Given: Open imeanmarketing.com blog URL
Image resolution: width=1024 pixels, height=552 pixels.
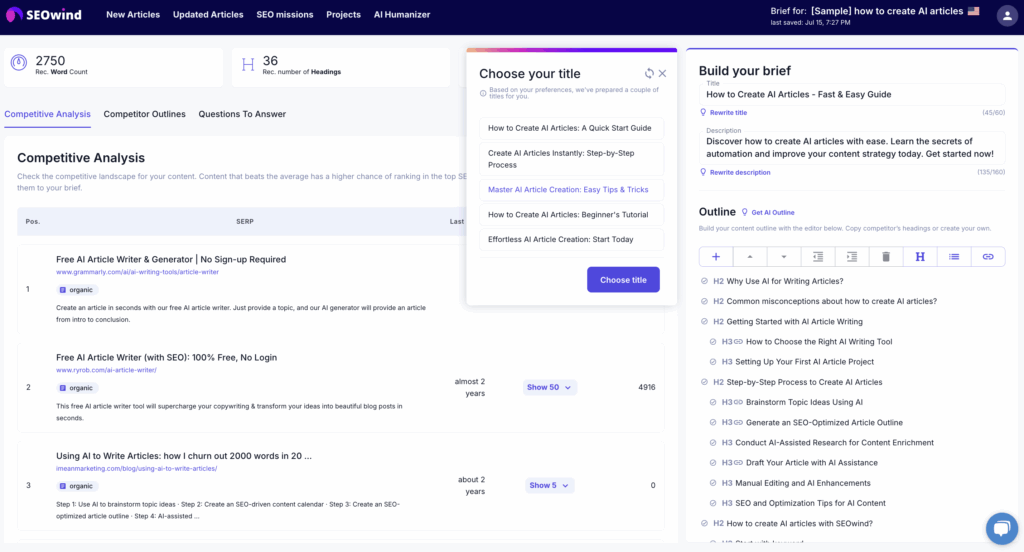Looking at the screenshot, I should (x=136, y=468).
